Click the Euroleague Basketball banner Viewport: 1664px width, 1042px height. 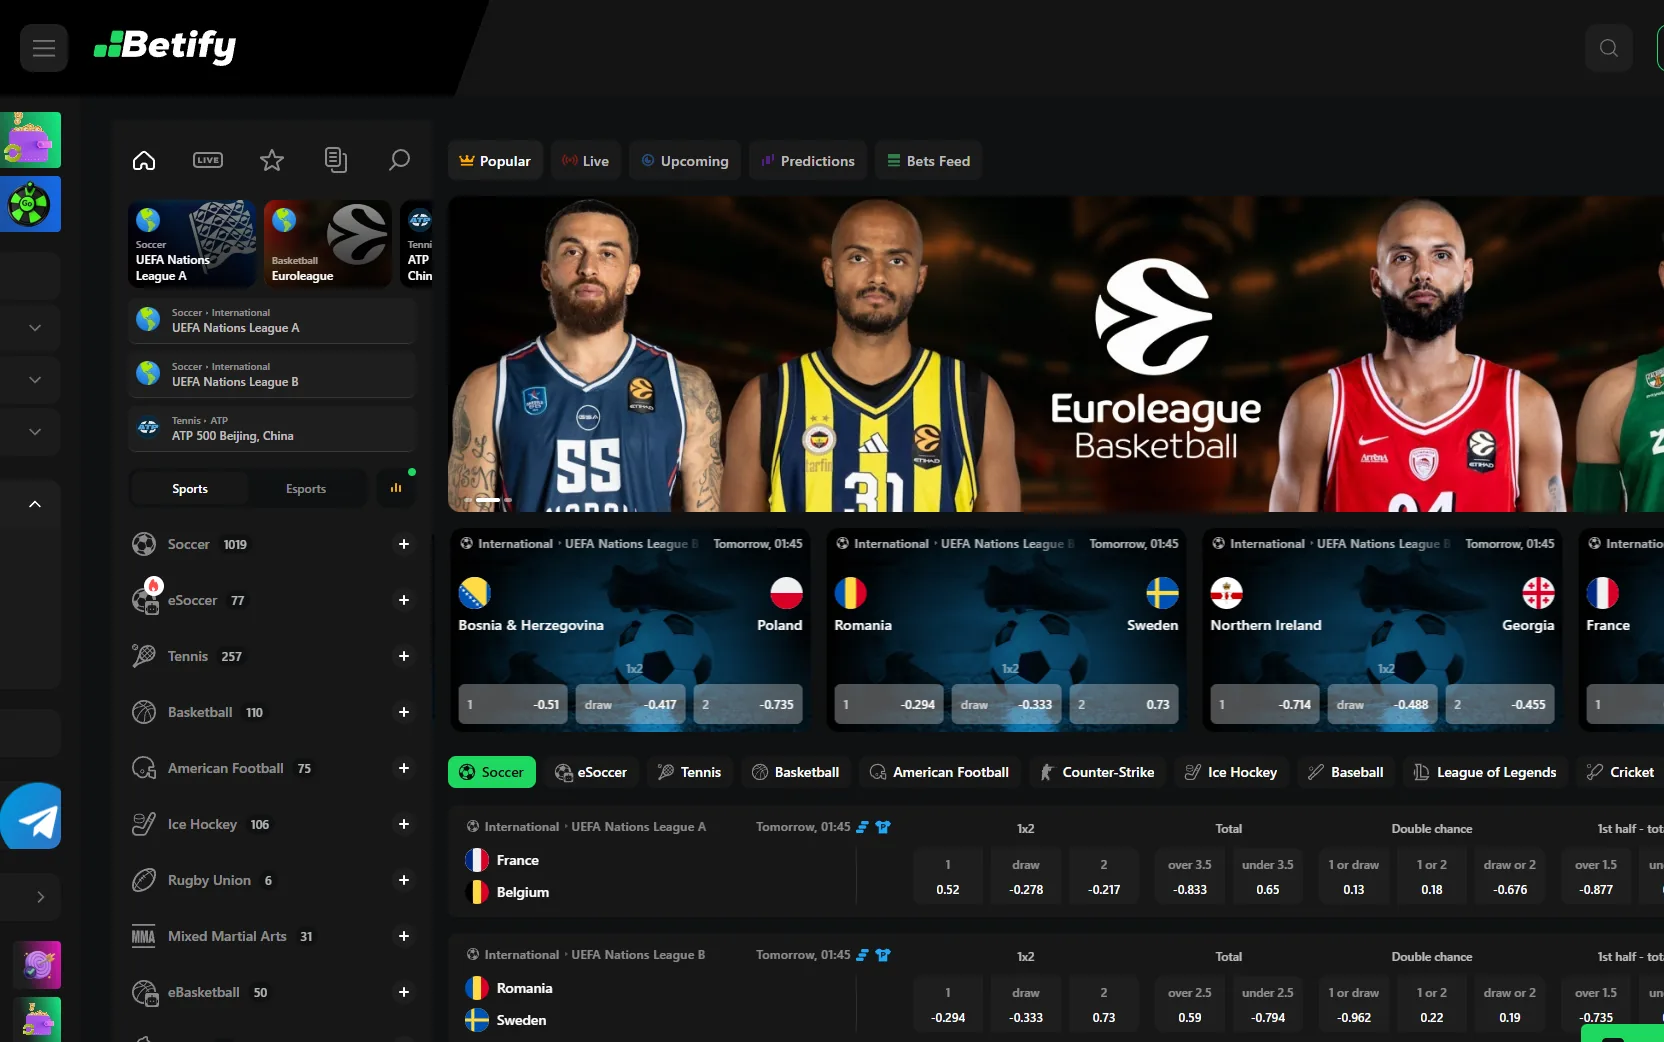click(1056, 354)
